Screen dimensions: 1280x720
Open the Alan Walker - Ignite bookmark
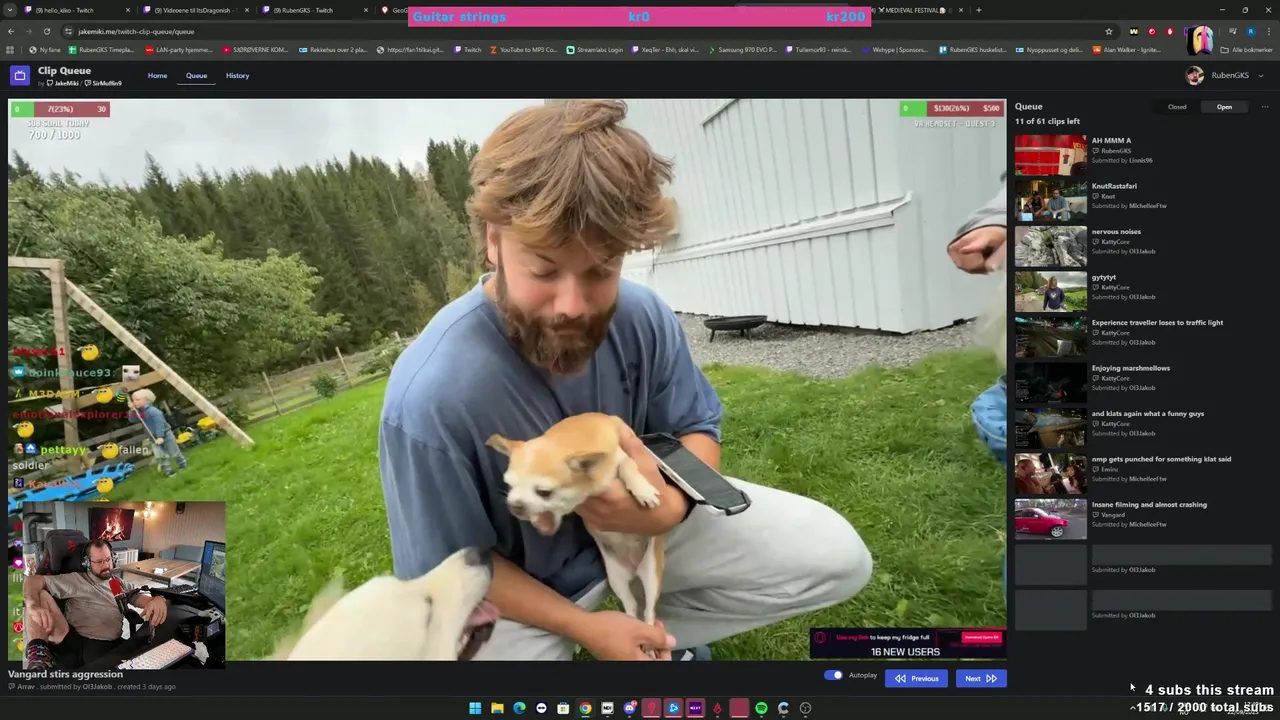pyautogui.click(x=1126, y=50)
